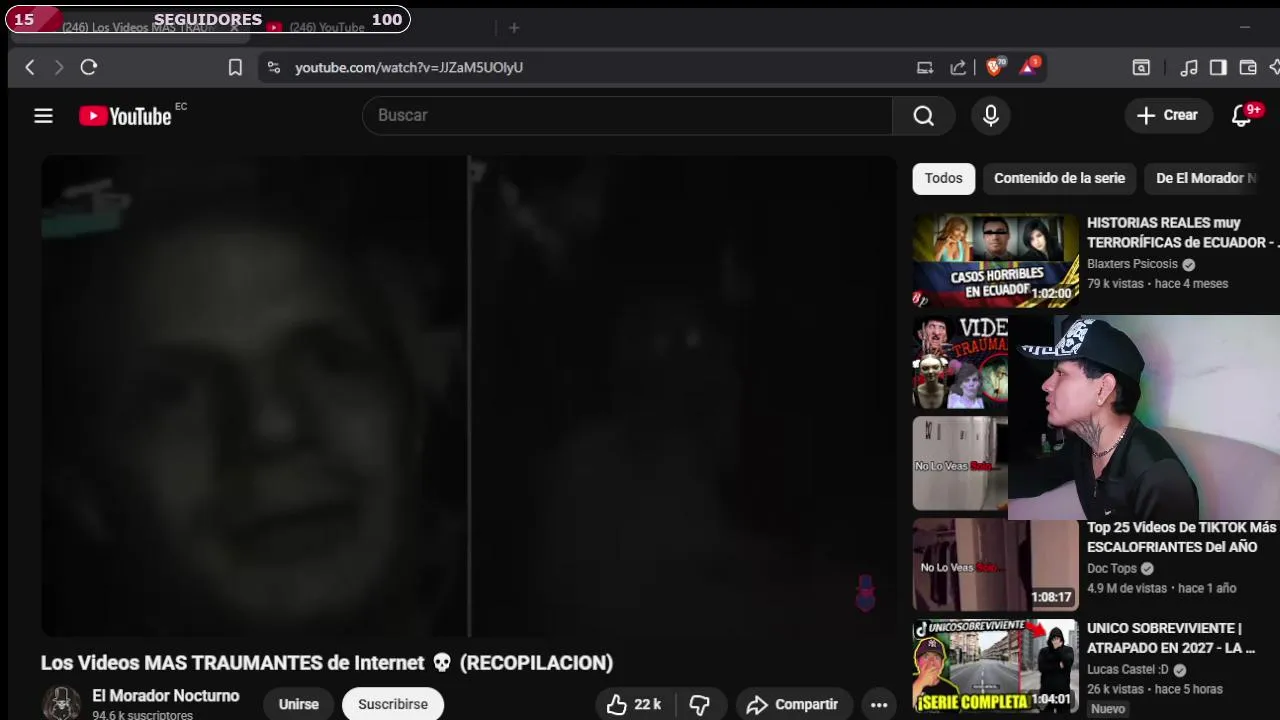Open the 'HISTORIAS REALES muy TERRORÍFICAS' video title

click(x=1182, y=232)
